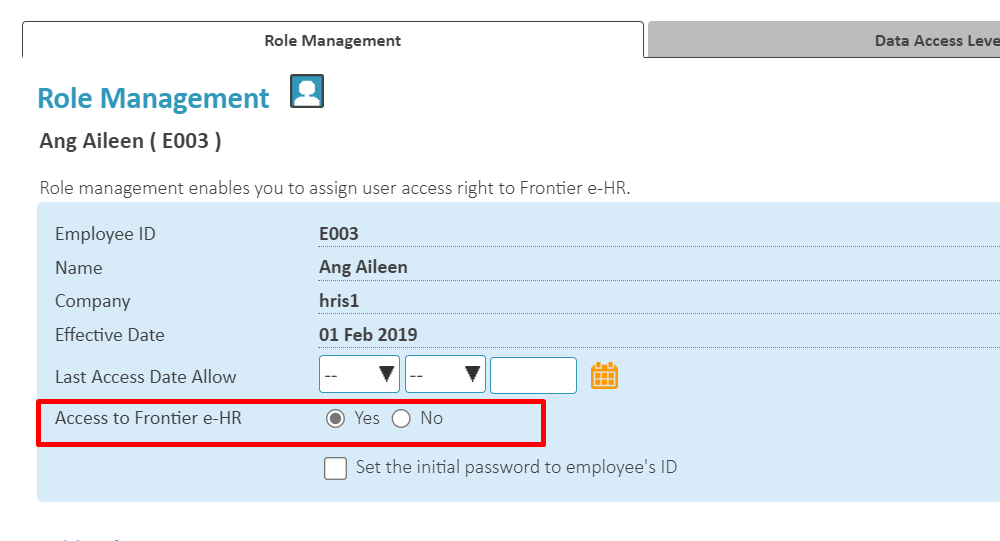Click the Last Access Date Allow label
Viewport: 1000px width, 541px height.
click(145, 377)
